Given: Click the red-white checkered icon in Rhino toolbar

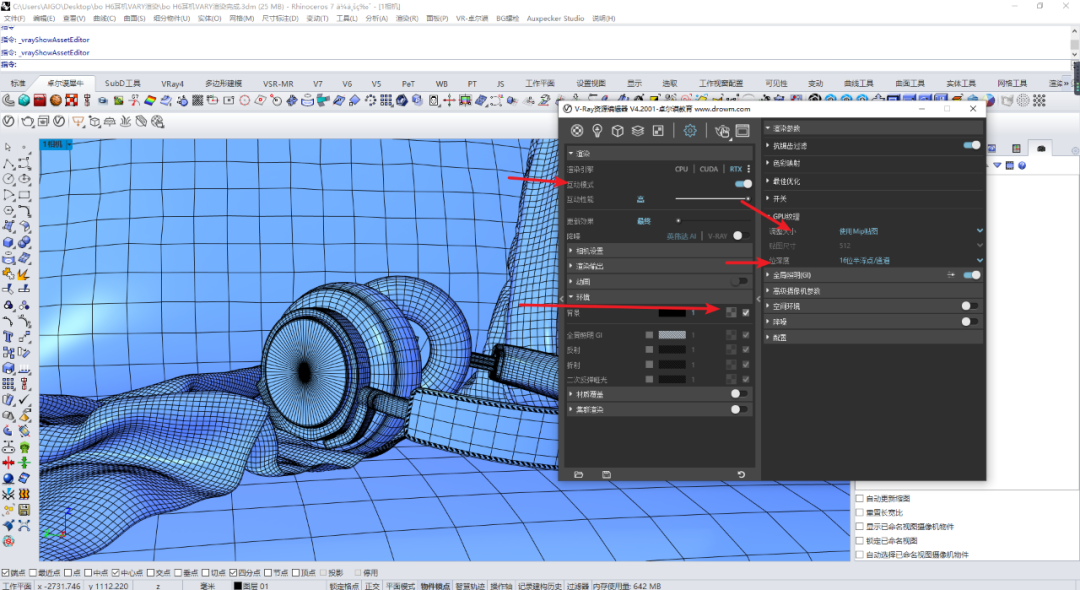Looking at the screenshot, I should tap(72, 101).
